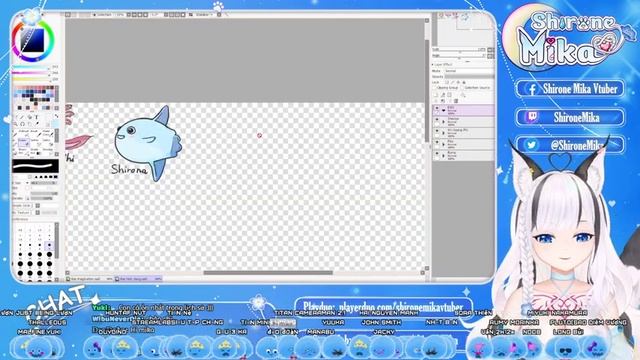The width and height of the screenshot is (640, 360).
Task: Collapse the selected top layer folder arrow
Action: (443, 110)
